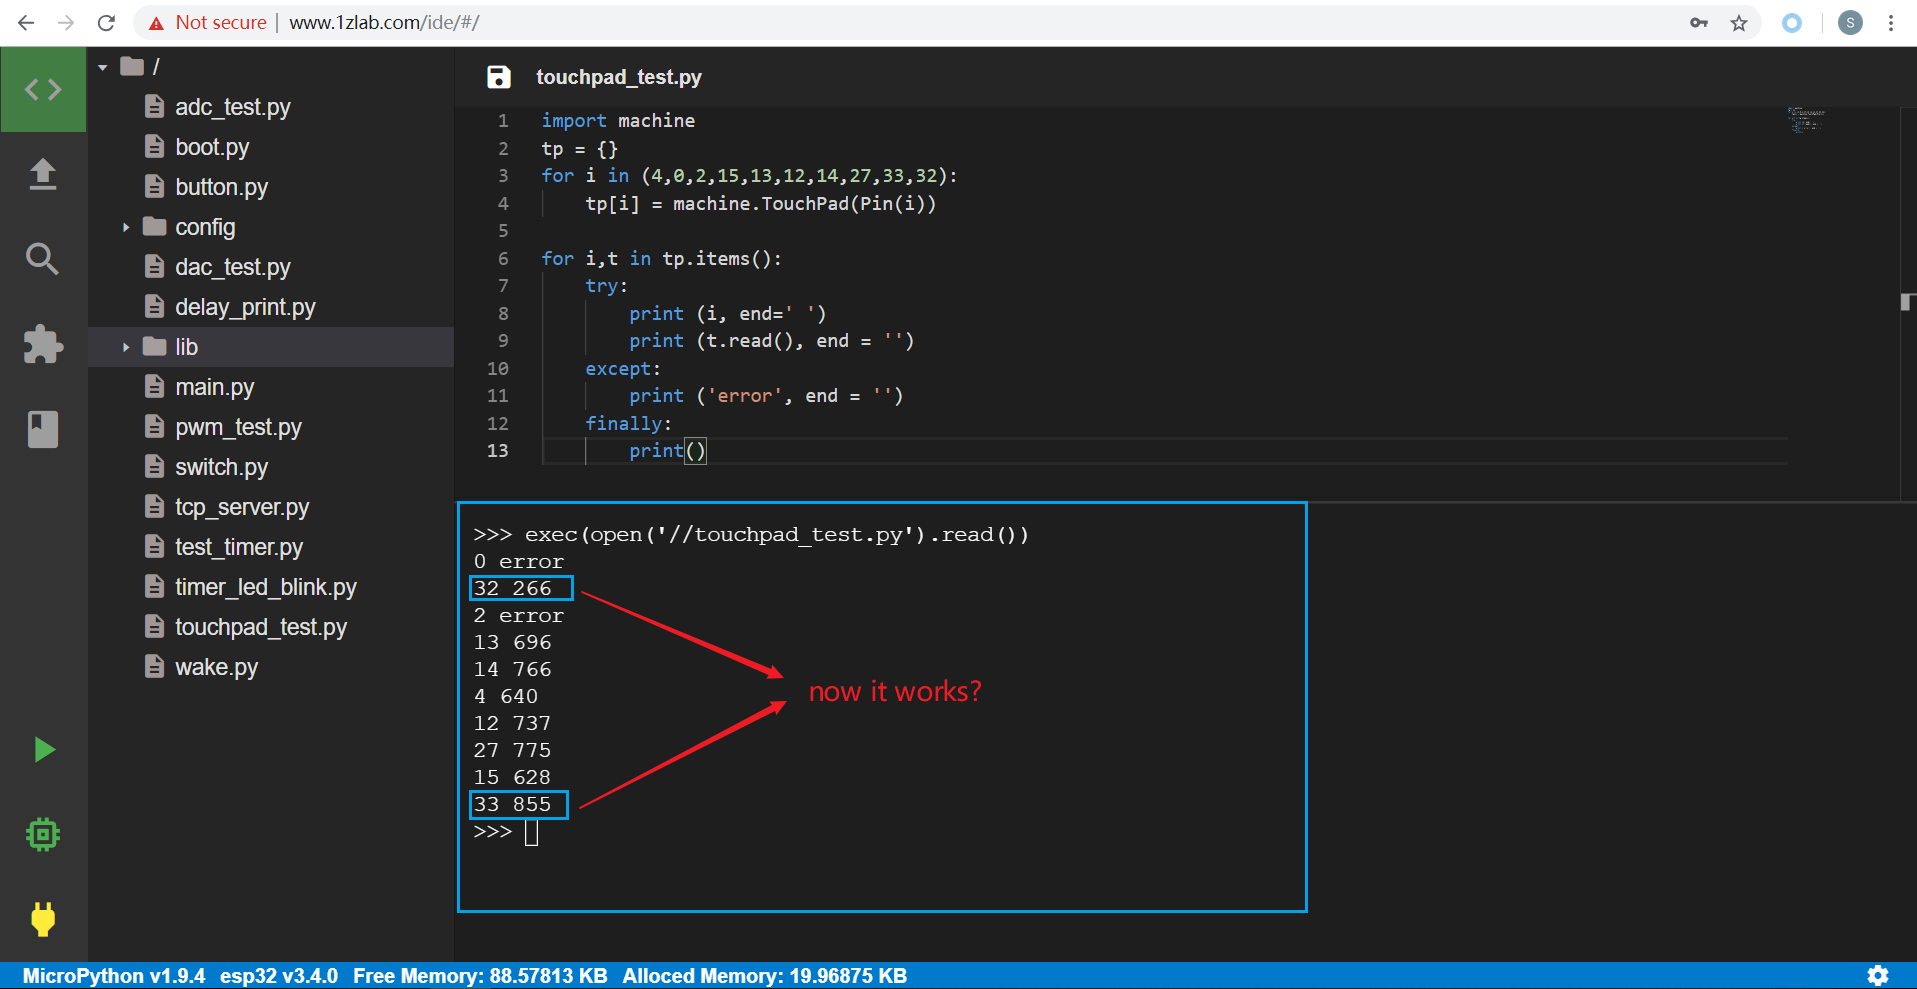Click the Not secure warning label
The height and width of the screenshot is (989, 1917).
[220, 22]
